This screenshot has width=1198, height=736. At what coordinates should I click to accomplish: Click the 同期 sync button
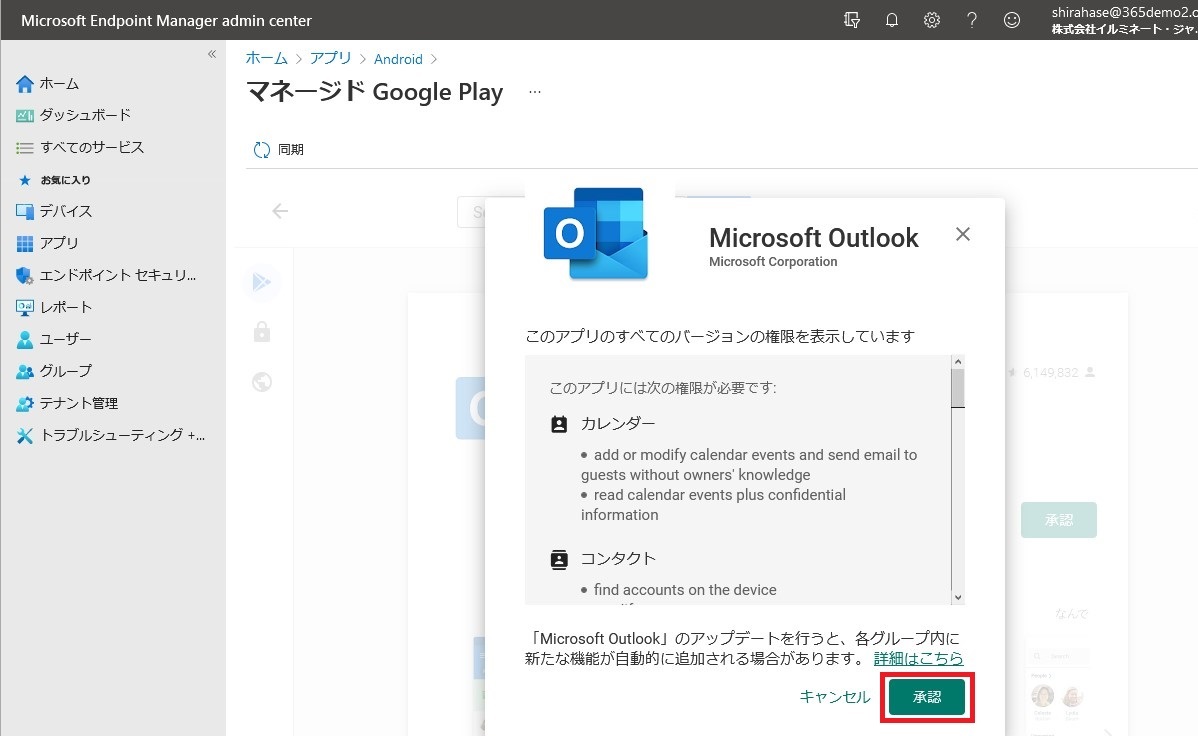coord(279,150)
